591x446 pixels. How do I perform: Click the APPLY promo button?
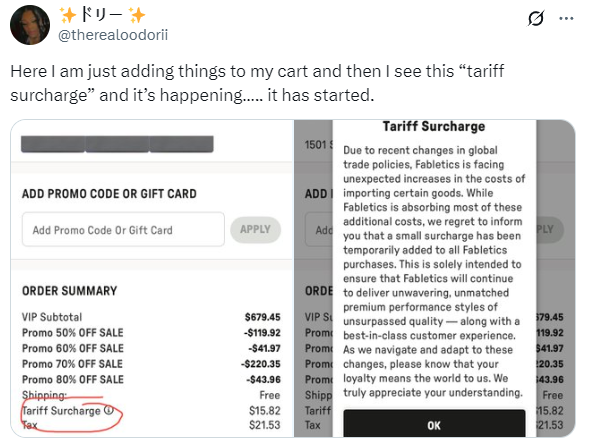[x=255, y=229]
